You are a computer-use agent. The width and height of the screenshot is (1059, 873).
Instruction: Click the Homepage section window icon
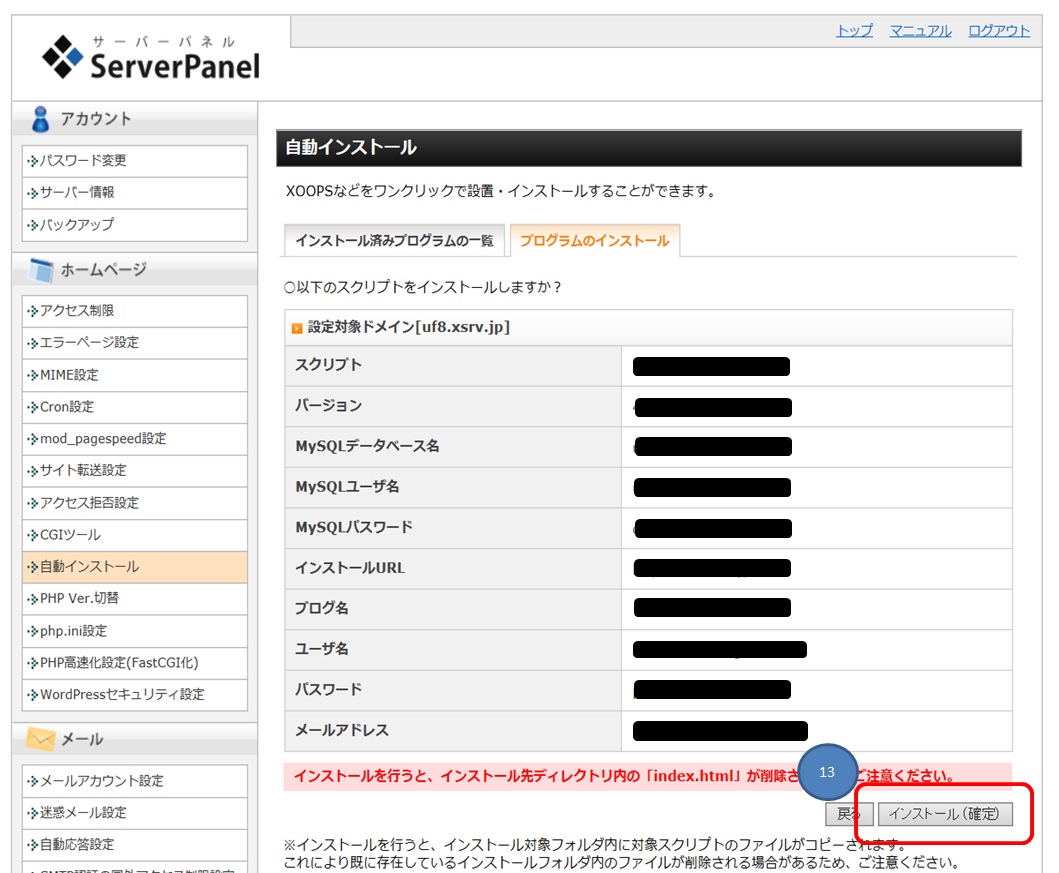(x=40, y=270)
